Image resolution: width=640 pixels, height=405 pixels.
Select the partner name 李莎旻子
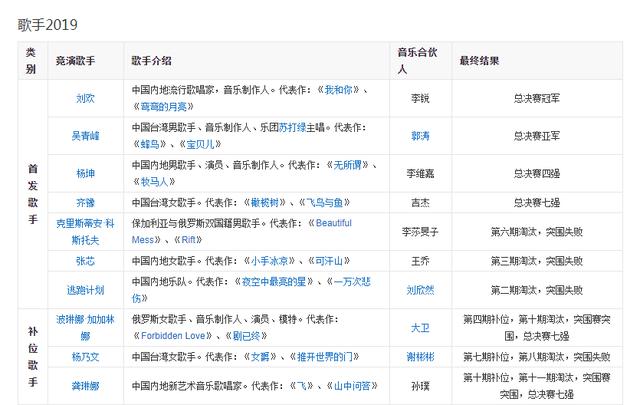click(x=420, y=232)
